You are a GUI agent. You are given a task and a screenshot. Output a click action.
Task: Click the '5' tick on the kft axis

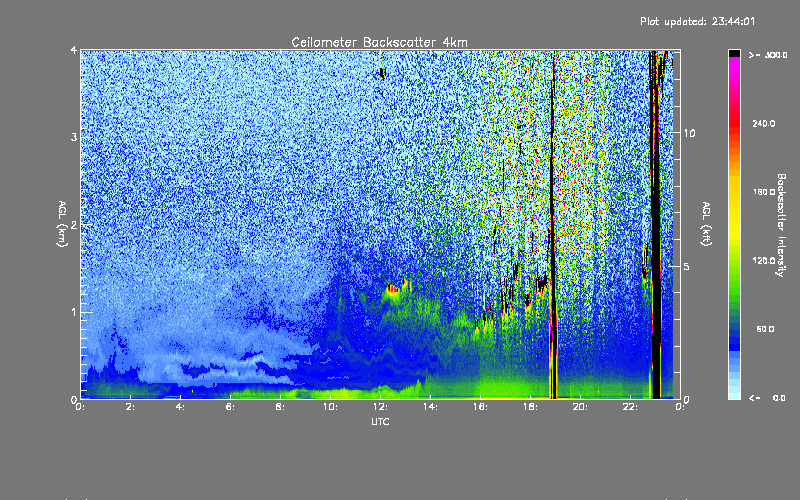pyautogui.click(x=687, y=266)
